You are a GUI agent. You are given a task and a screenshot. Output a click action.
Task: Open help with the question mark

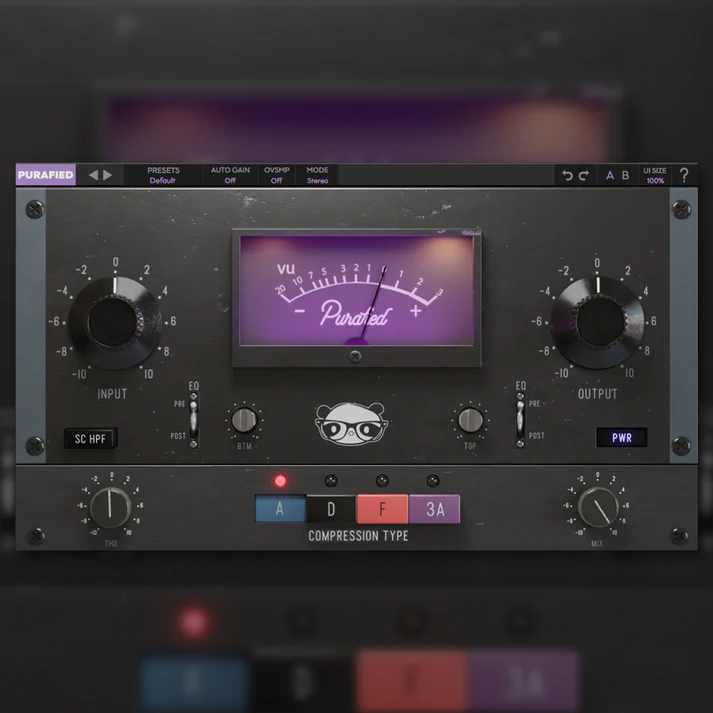click(x=683, y=175)
